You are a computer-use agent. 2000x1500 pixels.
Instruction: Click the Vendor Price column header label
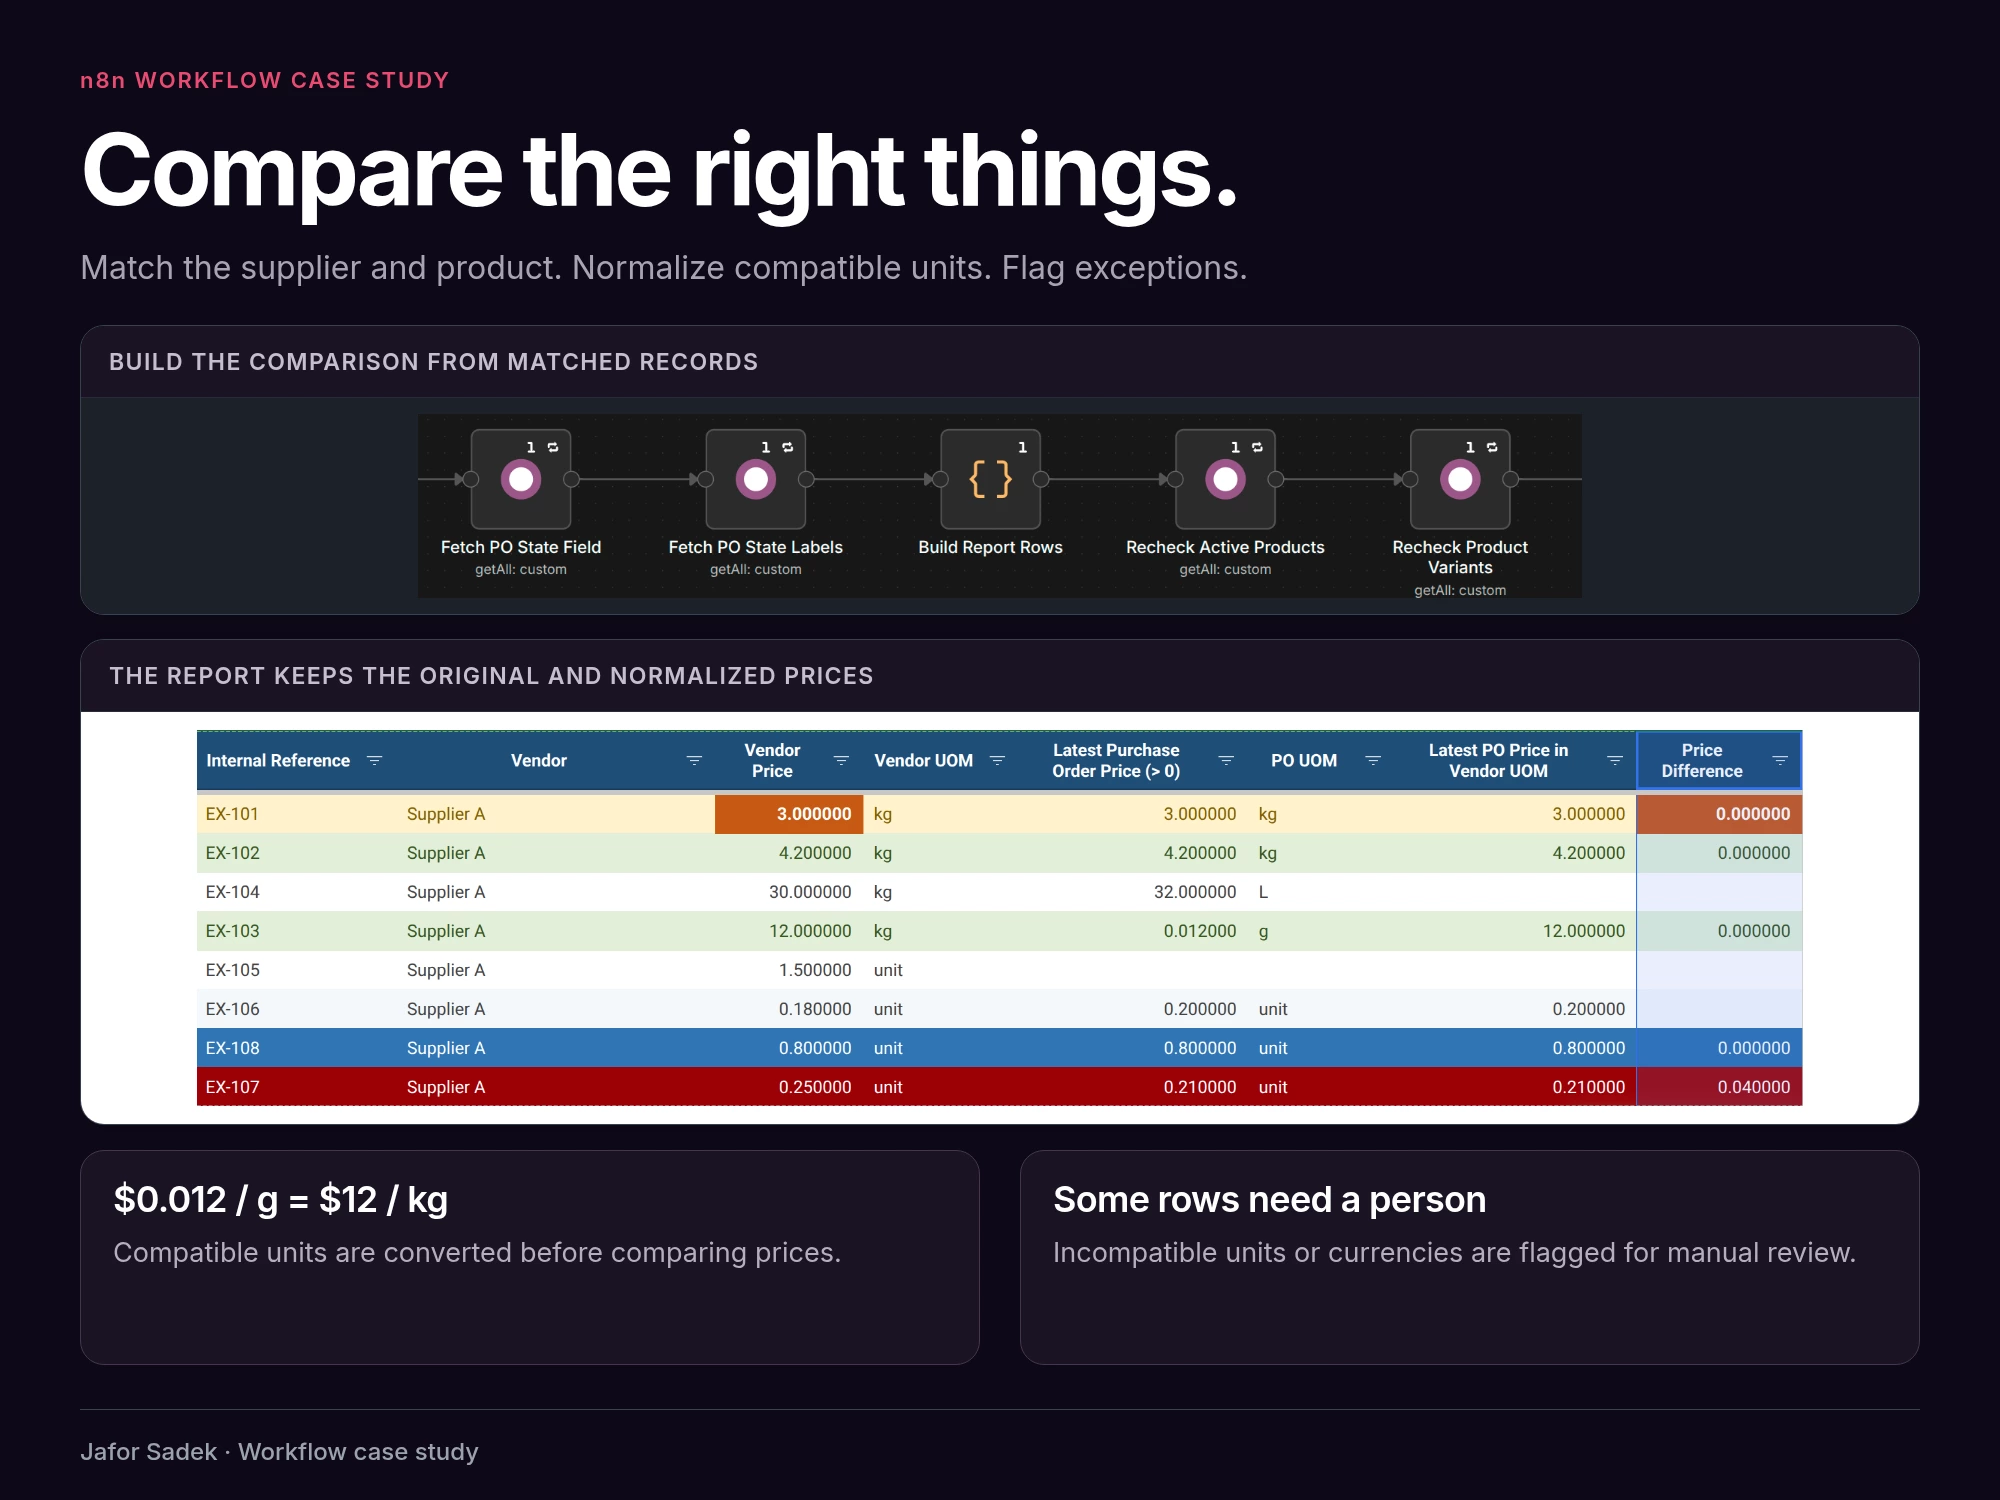coord(772,761)
